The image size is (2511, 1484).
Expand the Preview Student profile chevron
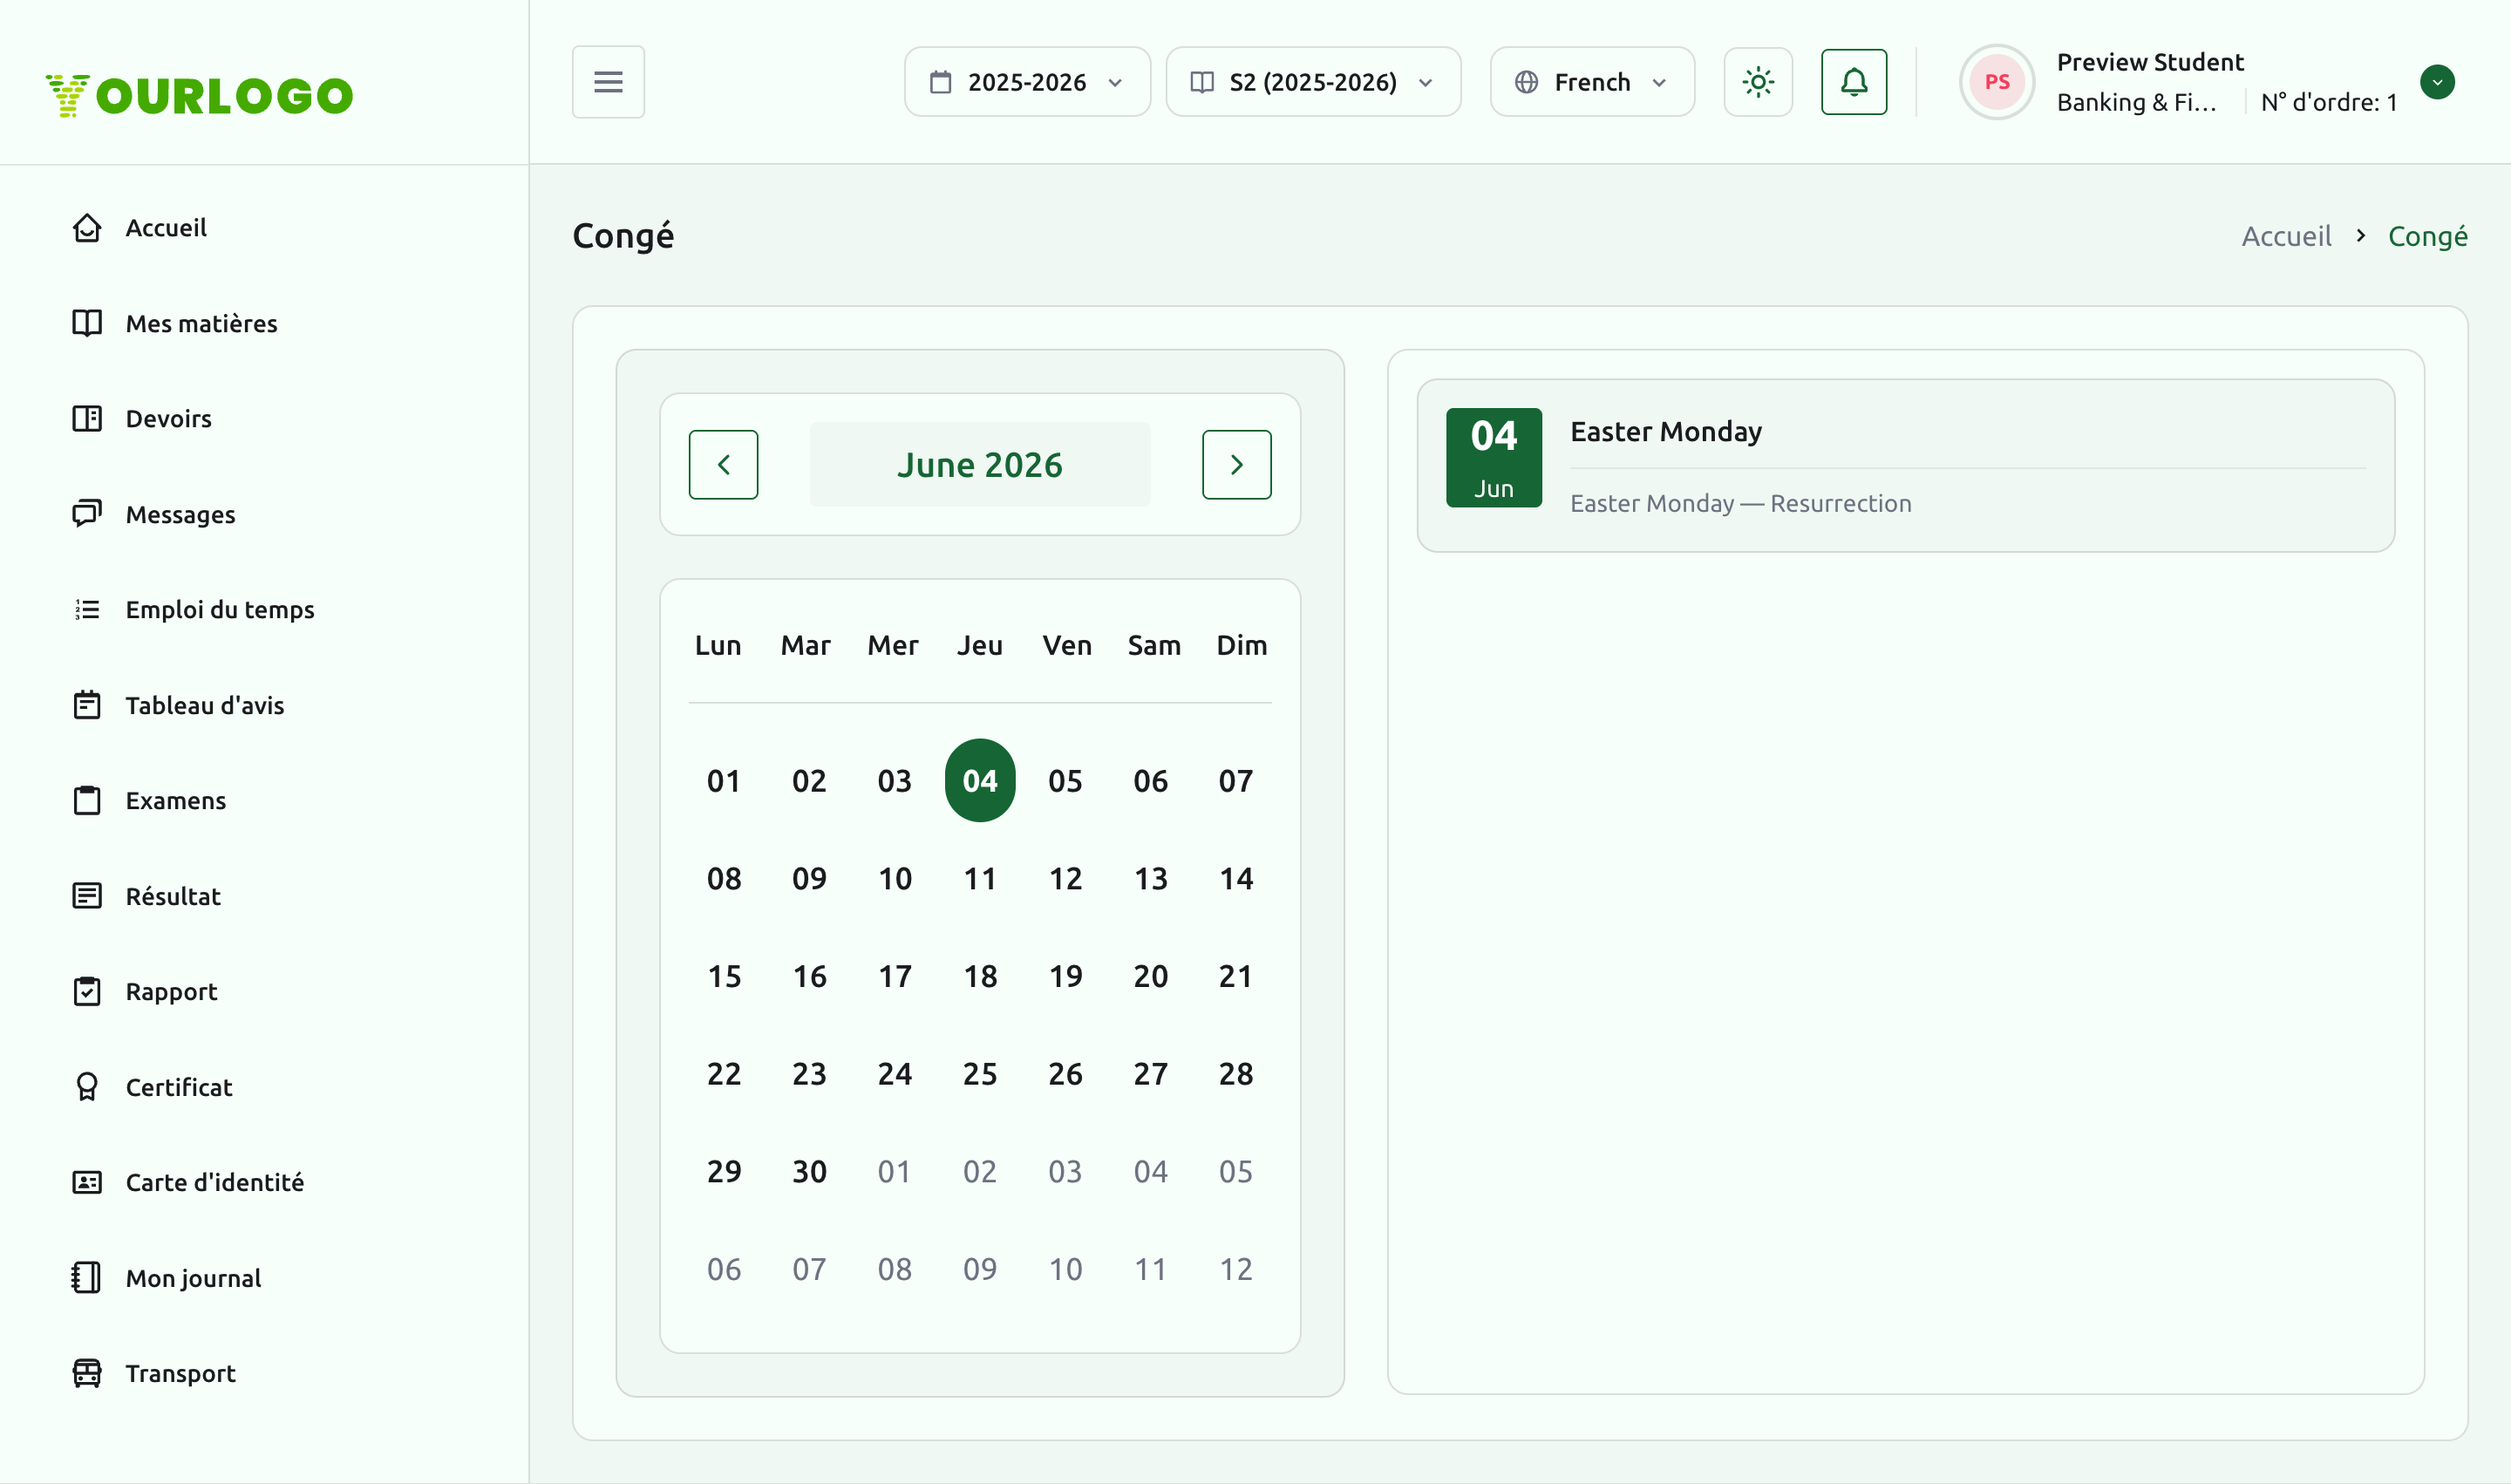2437,82
